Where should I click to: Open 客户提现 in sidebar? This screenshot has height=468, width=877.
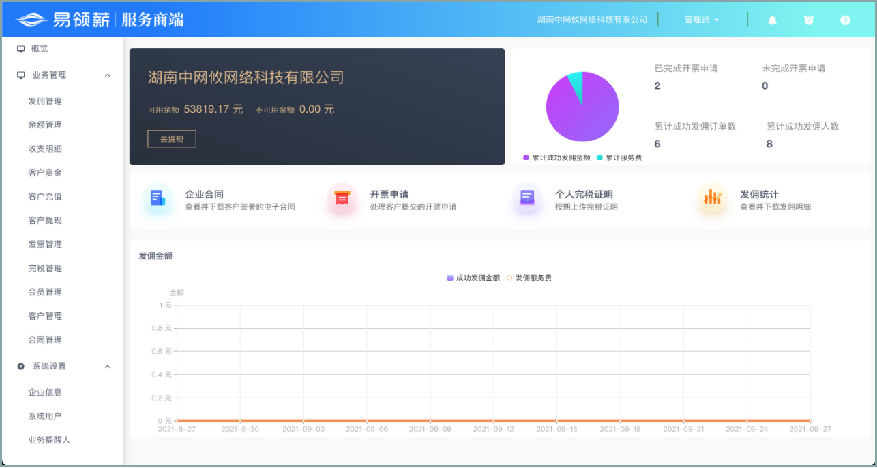(x=45, y=220)
